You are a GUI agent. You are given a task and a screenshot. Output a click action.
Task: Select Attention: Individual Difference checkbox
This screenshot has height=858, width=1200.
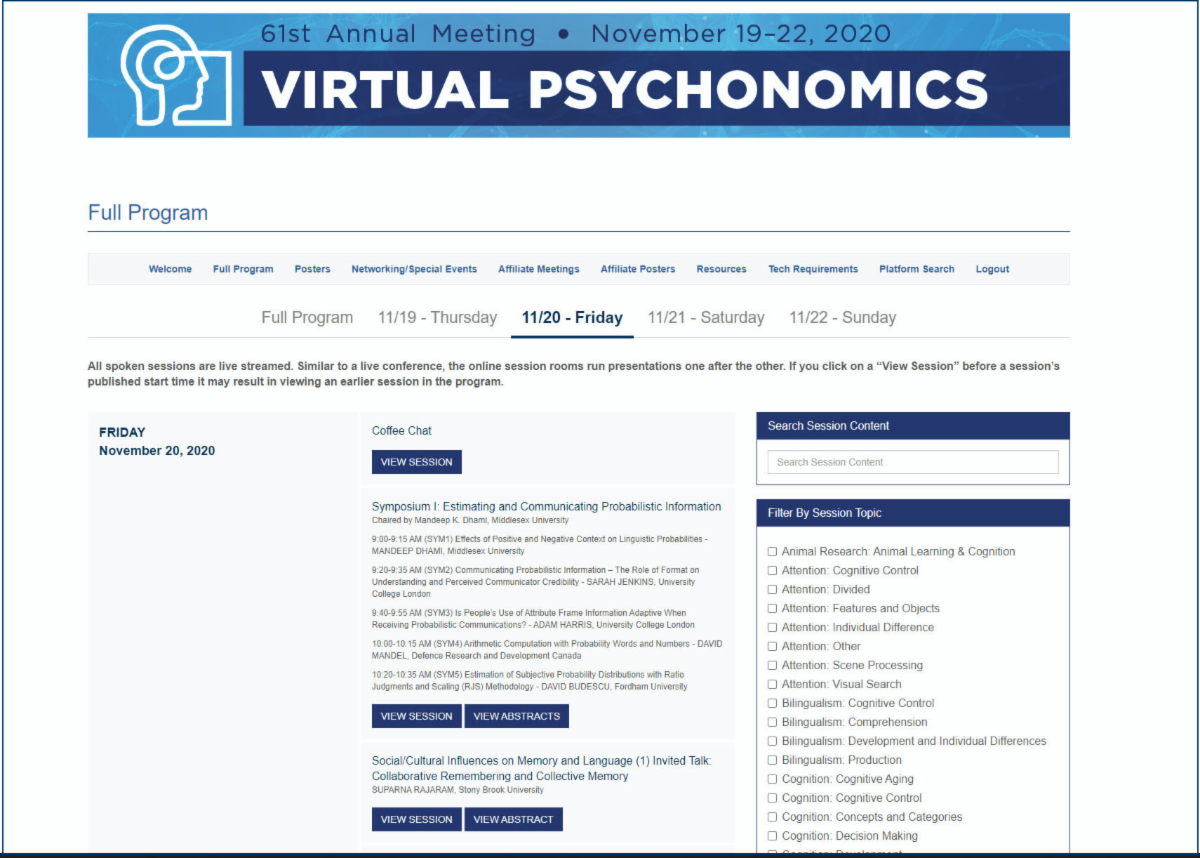pos(772,628)
